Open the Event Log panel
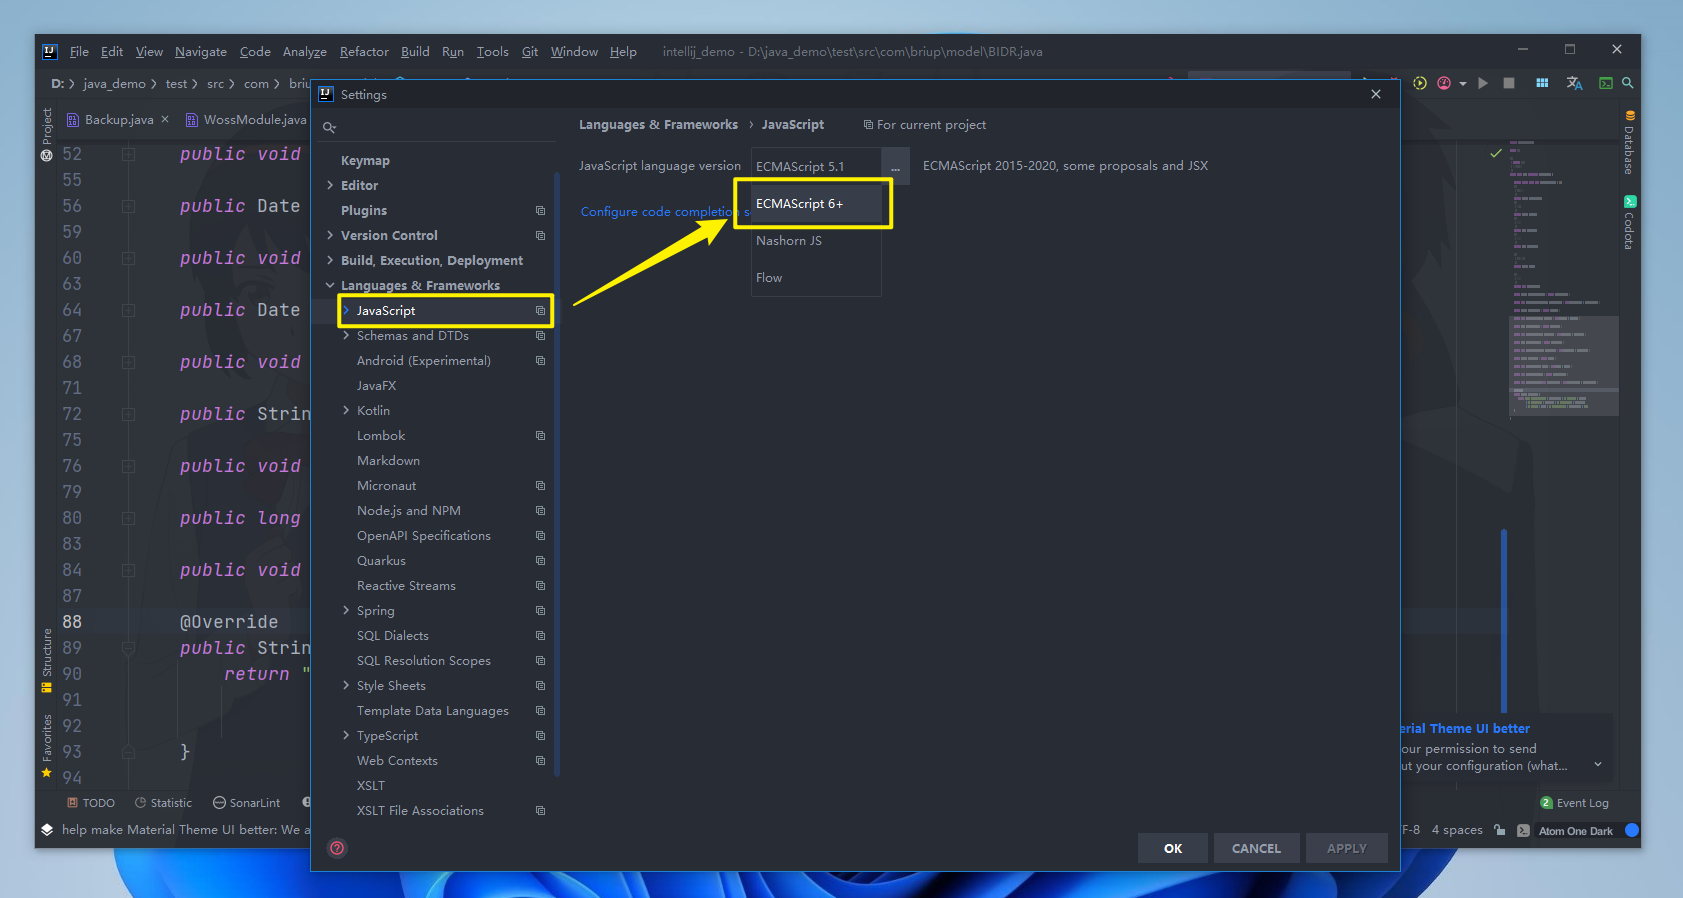This screenshot has width=1683, height=898. (x=1575, y=803)
